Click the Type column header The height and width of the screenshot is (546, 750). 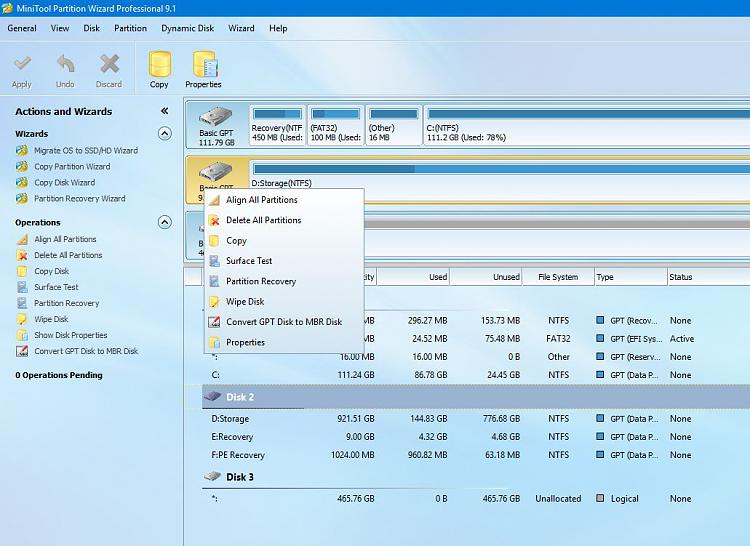coord(631,277)
